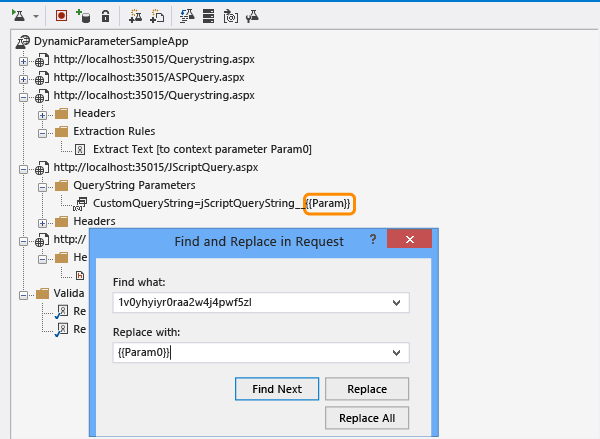This screenshot has width=600, height=439.
Task: Click the Set Credentials padlock icon
Action: pyautogui.click(x=105, y=16)
